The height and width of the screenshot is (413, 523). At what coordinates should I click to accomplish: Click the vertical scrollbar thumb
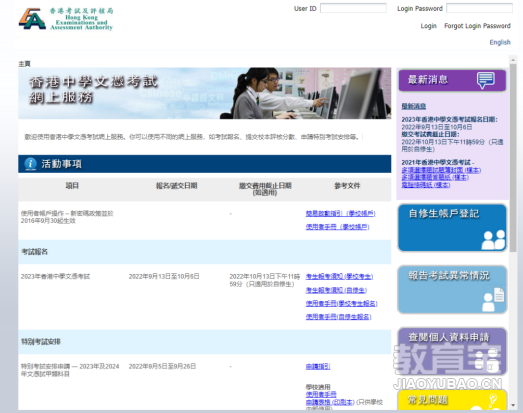[513, 158]
